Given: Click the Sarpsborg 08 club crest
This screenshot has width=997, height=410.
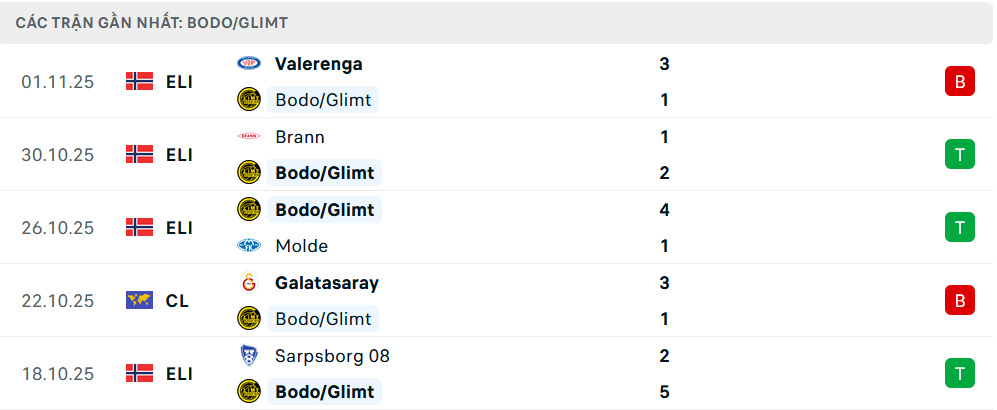Looking at the screenshot, I should tap(248, 356).
